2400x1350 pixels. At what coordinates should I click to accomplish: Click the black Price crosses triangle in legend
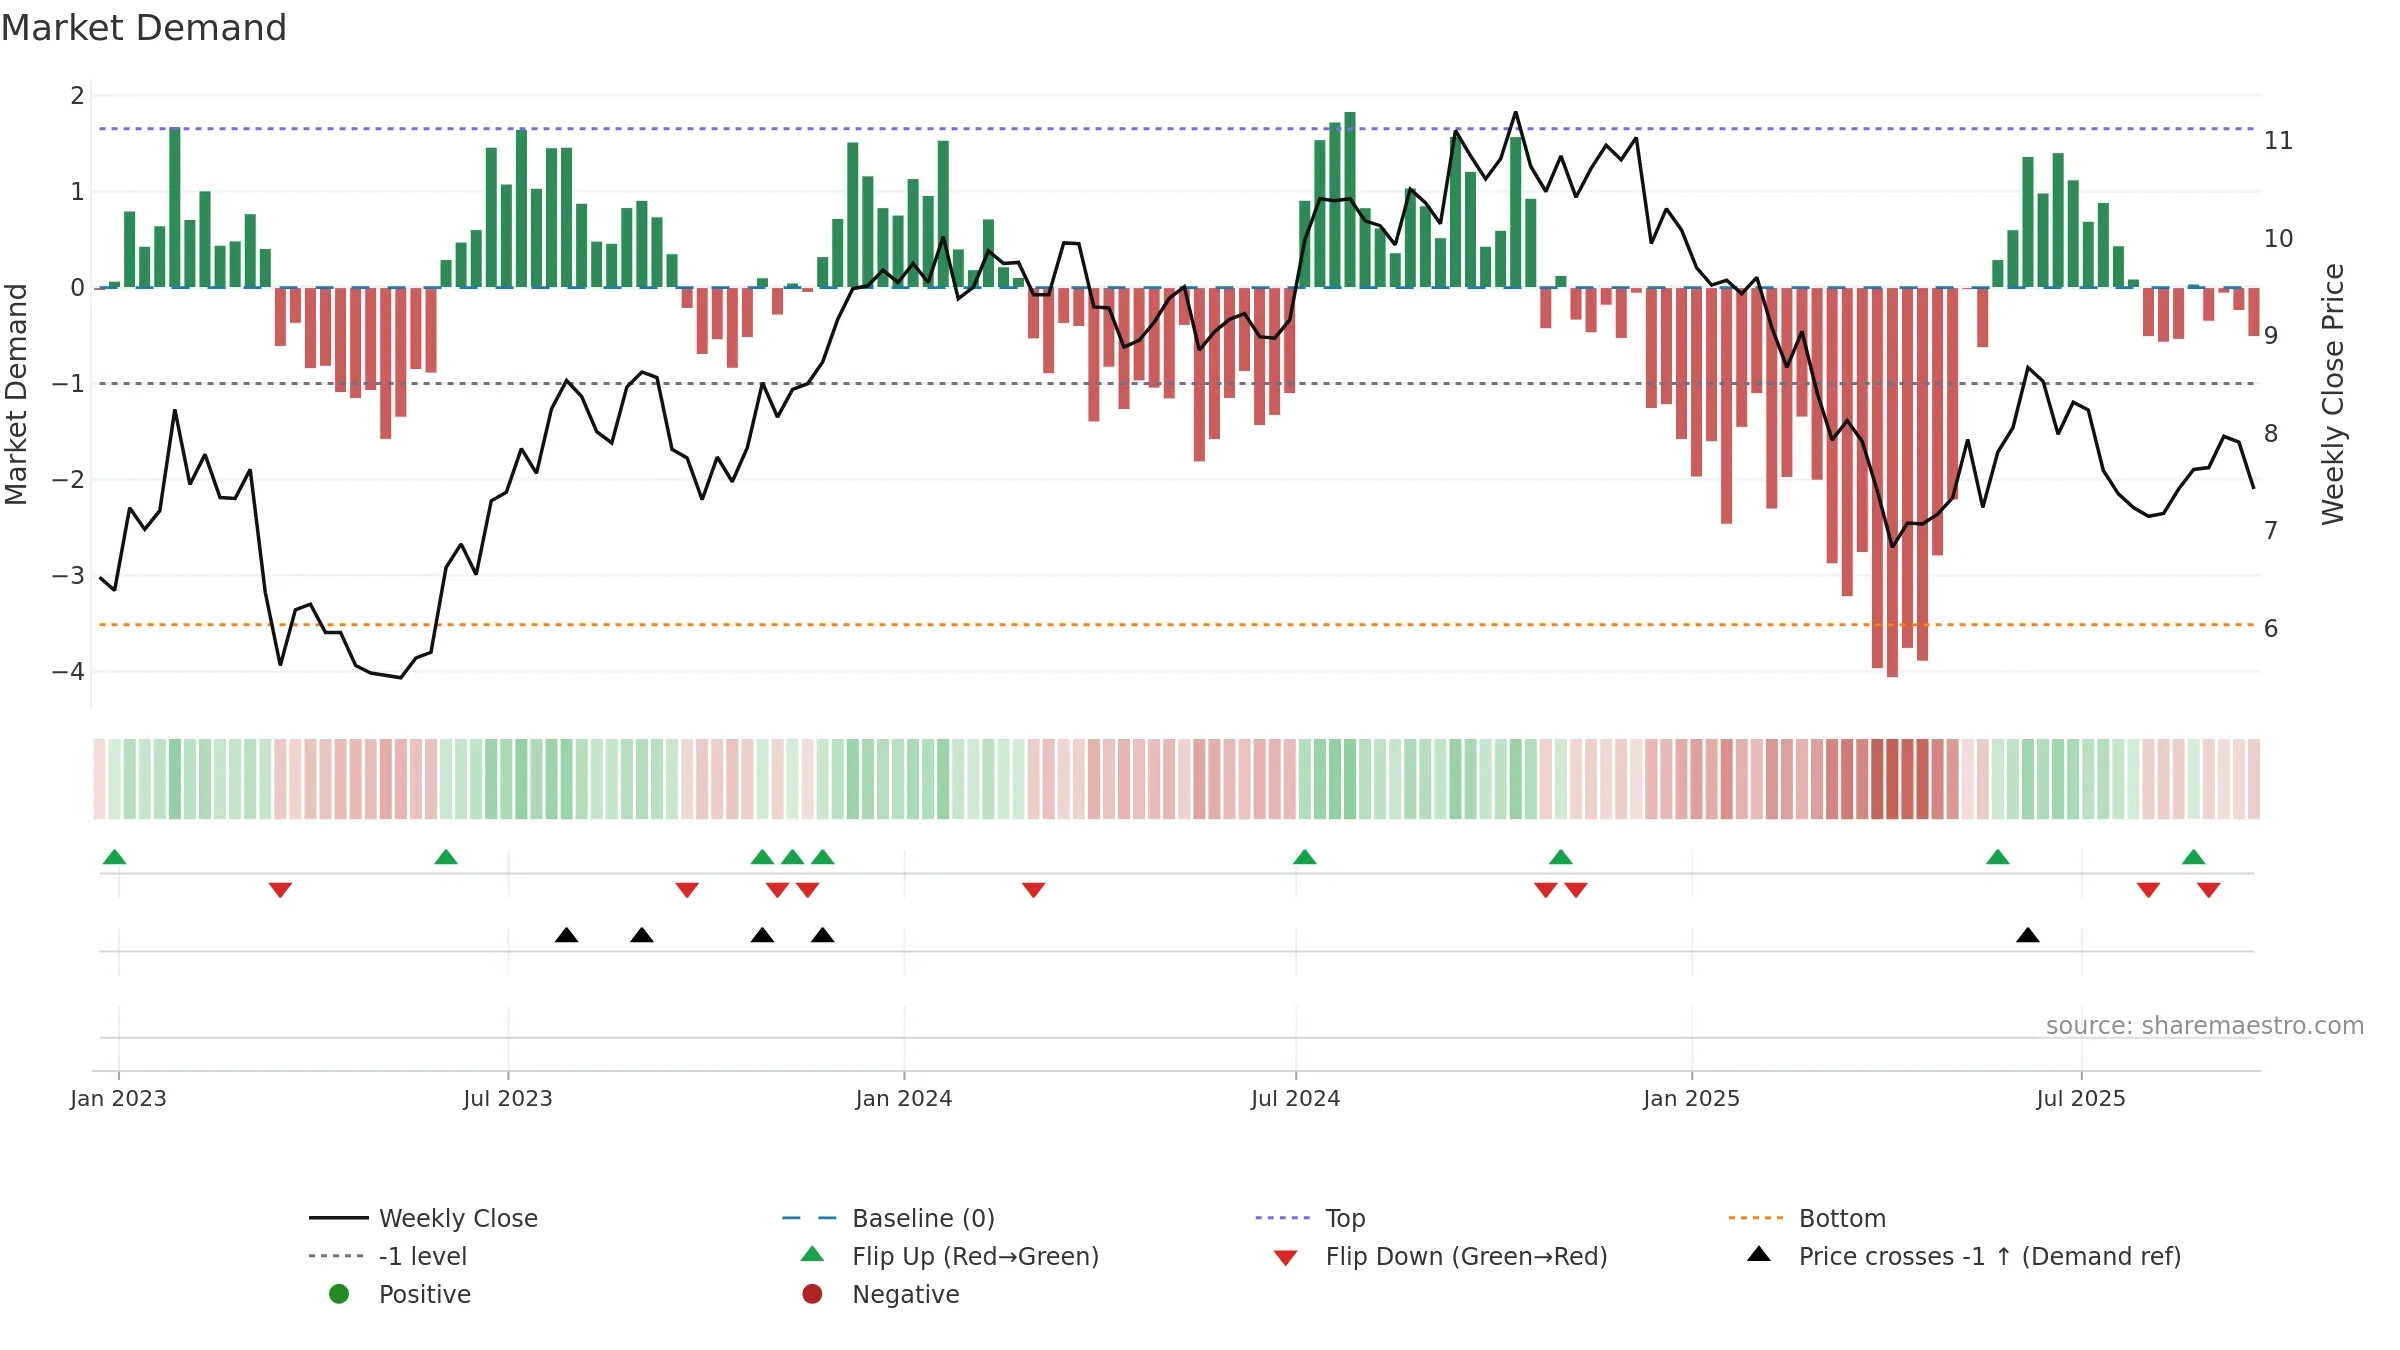1759,1254
